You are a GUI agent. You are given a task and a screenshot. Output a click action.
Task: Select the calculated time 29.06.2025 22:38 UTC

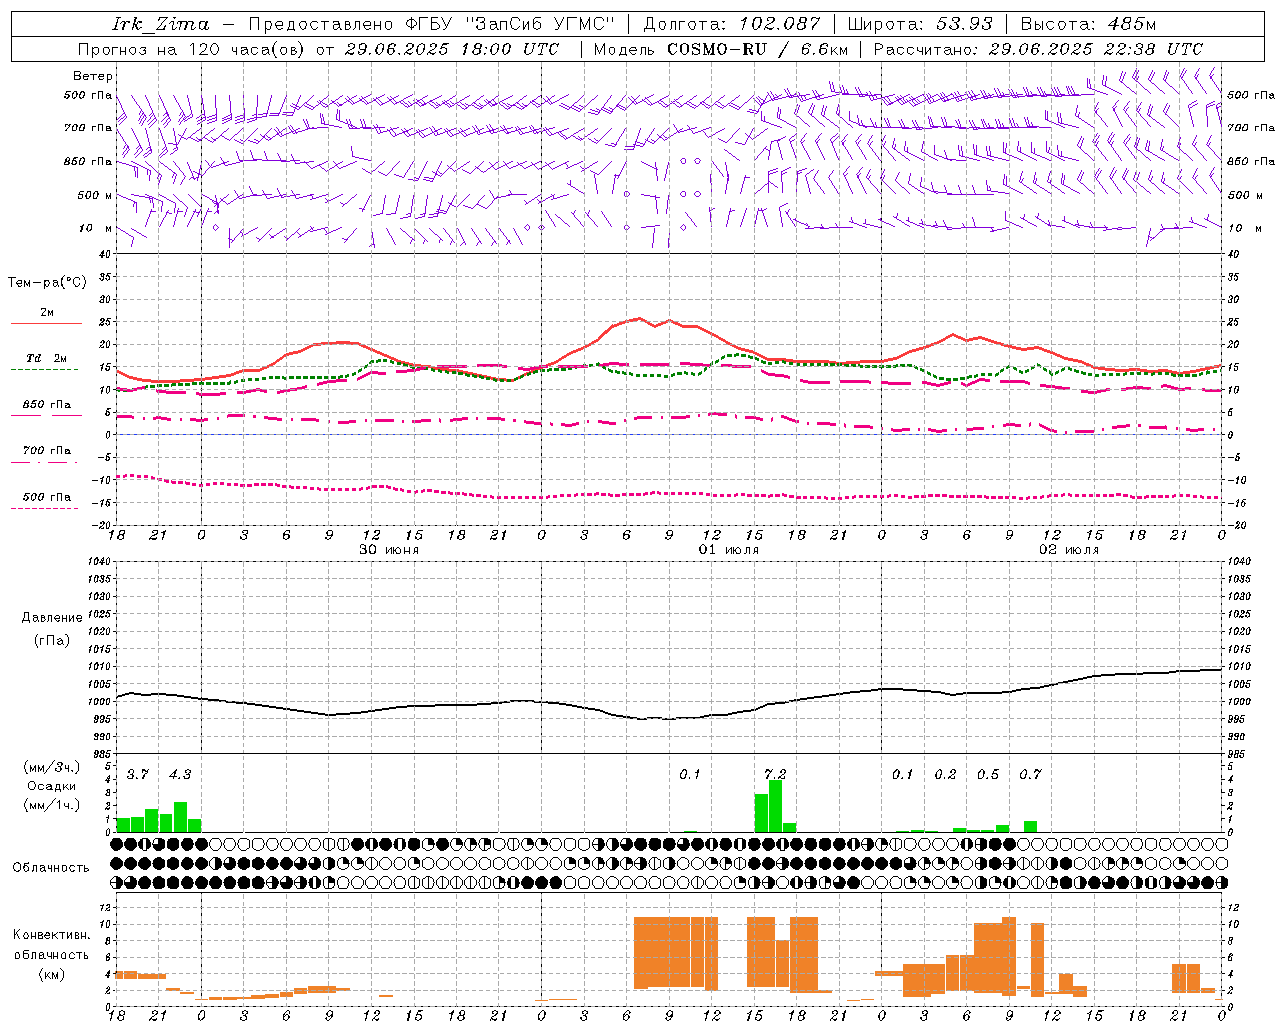point(1095,49)
